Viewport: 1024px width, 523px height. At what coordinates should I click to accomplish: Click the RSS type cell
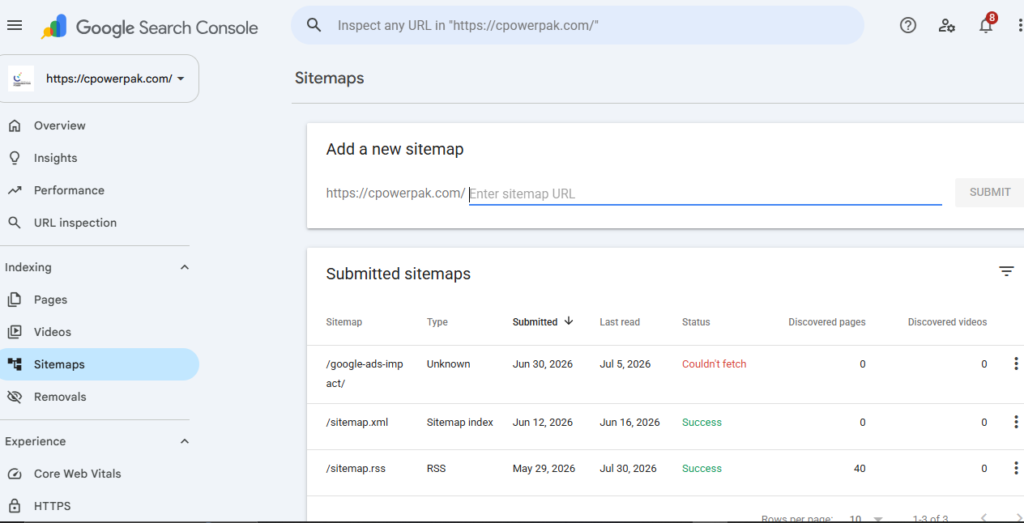pyautogui.click(x=436, y=468)
